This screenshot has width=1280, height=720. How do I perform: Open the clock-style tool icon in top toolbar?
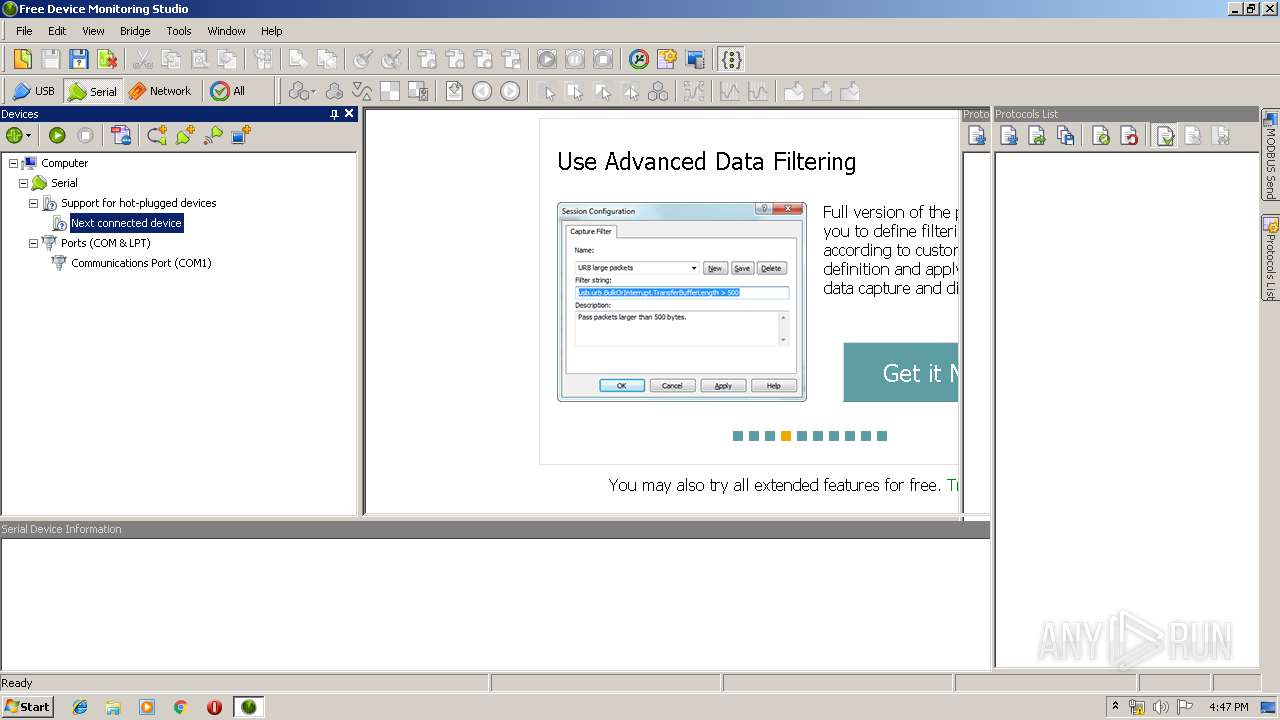point(639,59)
